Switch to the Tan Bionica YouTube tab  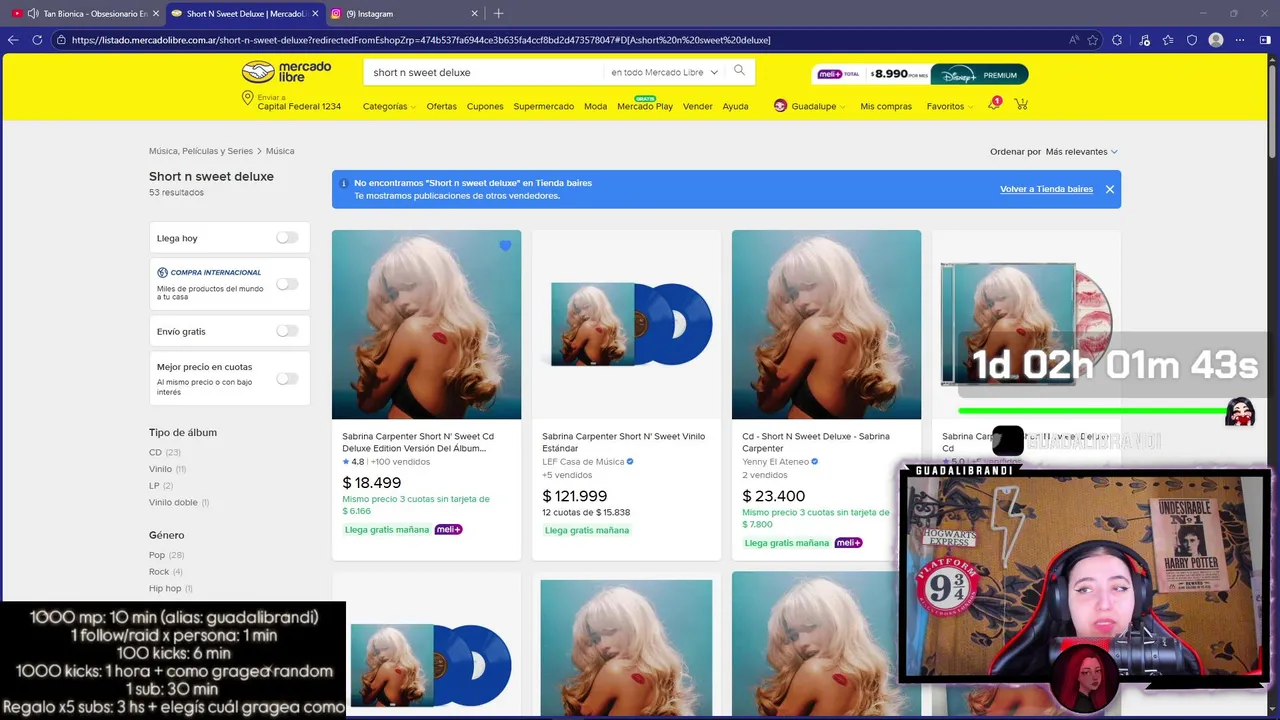(84, 14)
